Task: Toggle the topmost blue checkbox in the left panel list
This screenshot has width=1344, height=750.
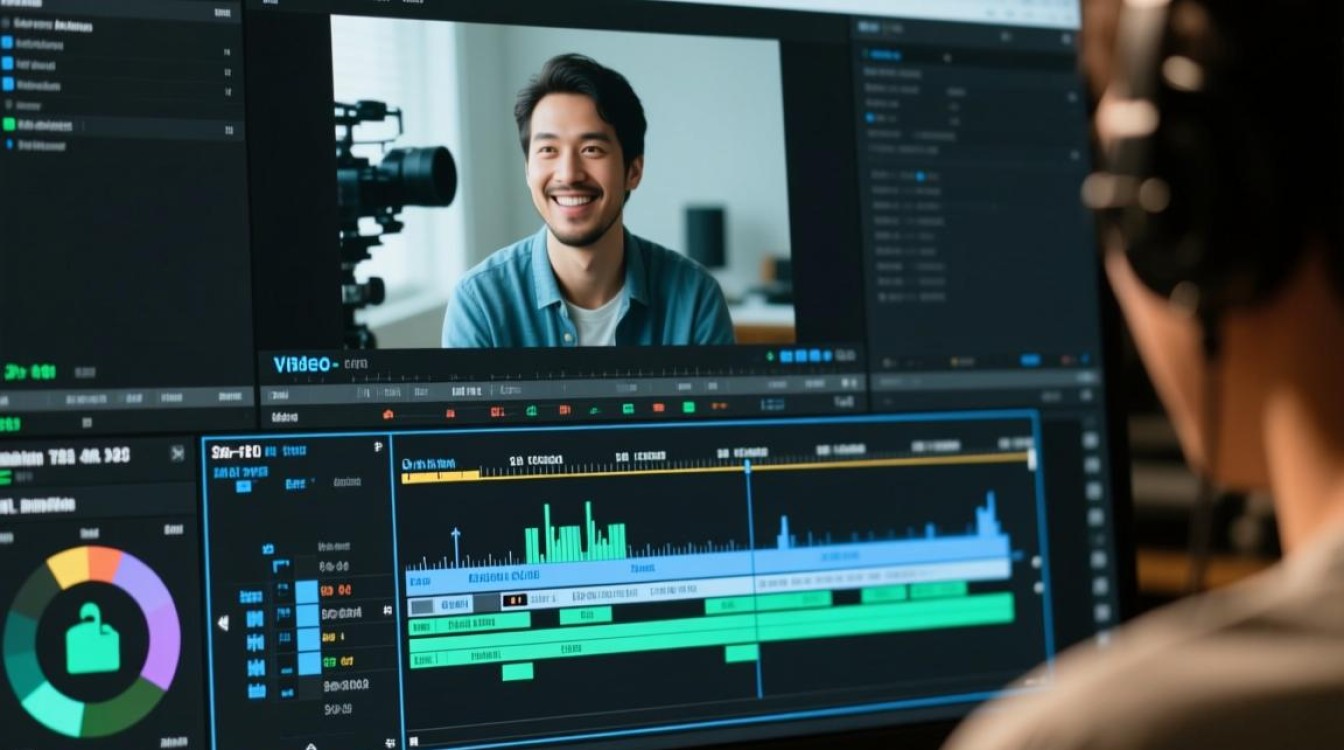Action: point(7,43)
